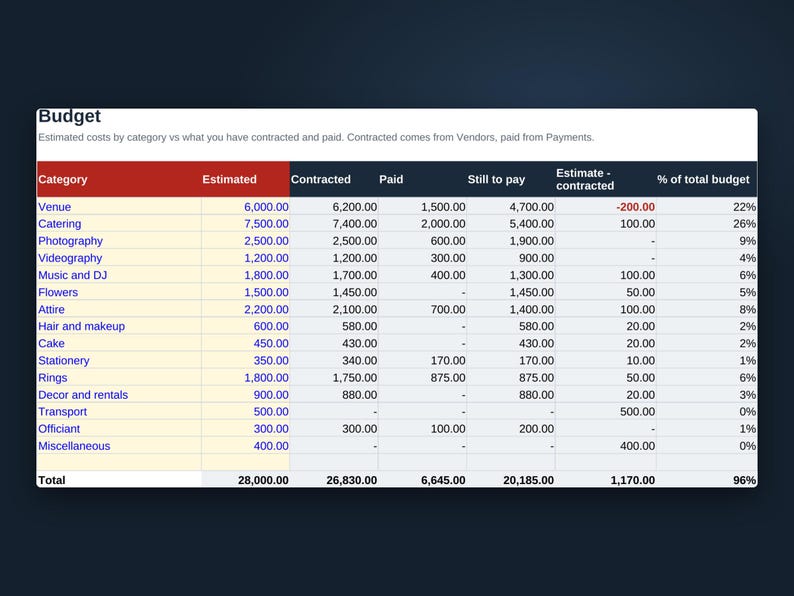The height and width of the screenshot is (596, 794).
Task: Click the Decor and rentals cell
Action: pos(119,395)
